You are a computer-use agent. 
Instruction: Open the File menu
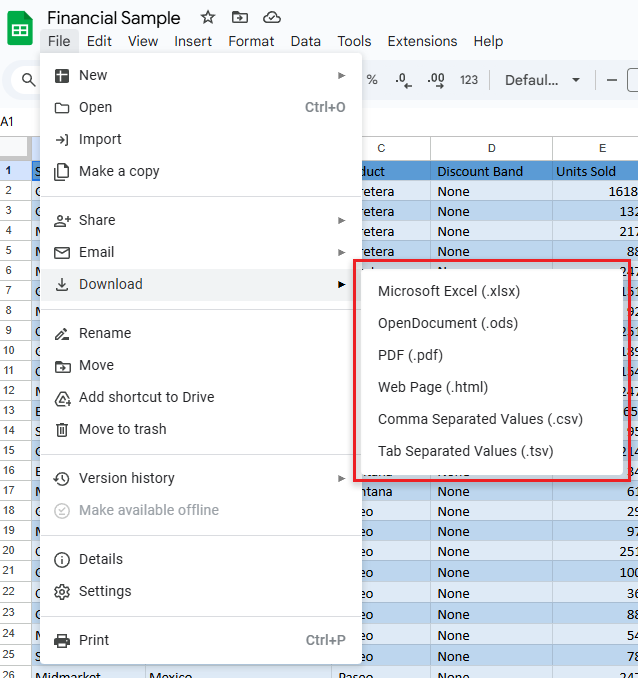tap(59, 41)
